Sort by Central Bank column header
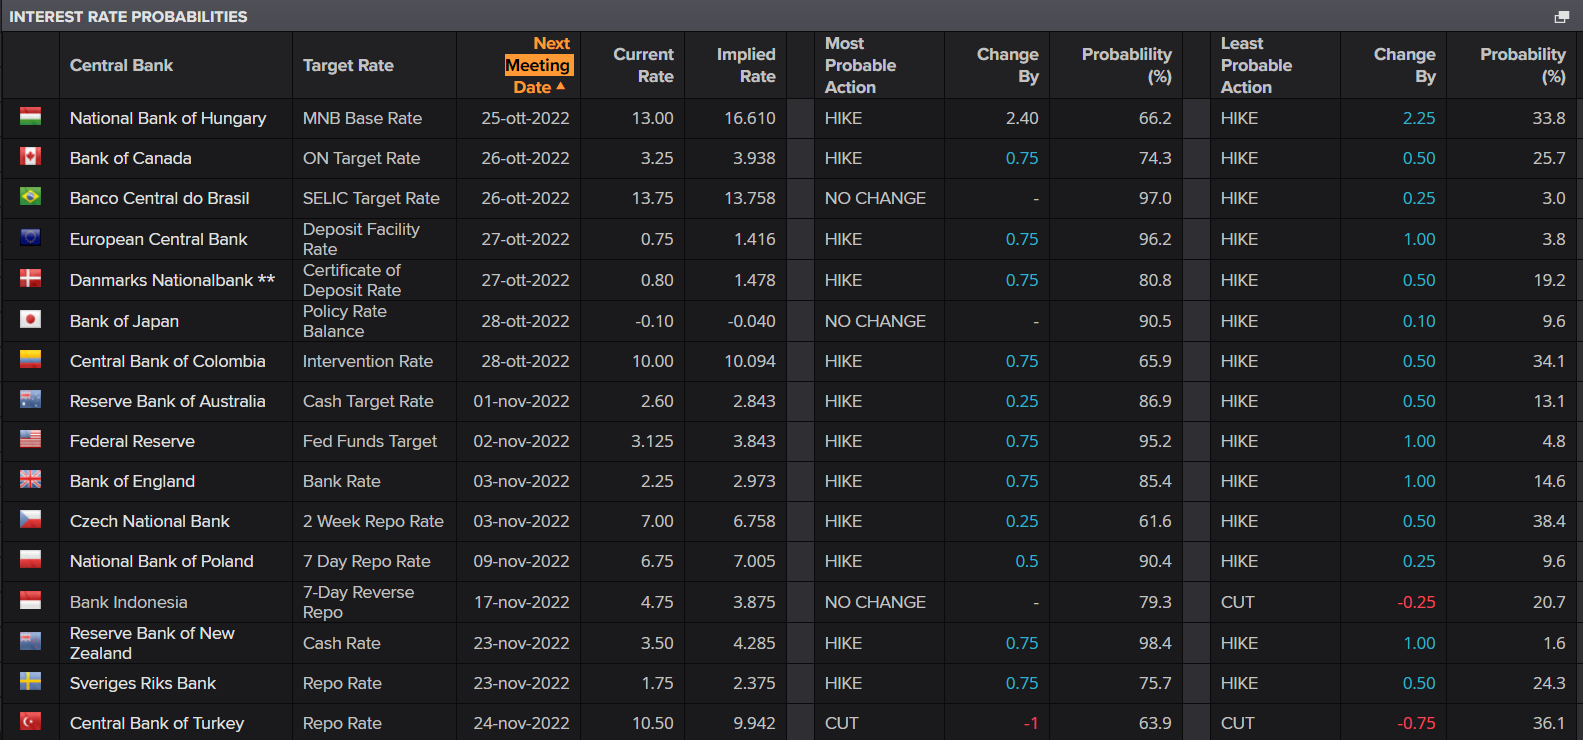 coord(121,65)
